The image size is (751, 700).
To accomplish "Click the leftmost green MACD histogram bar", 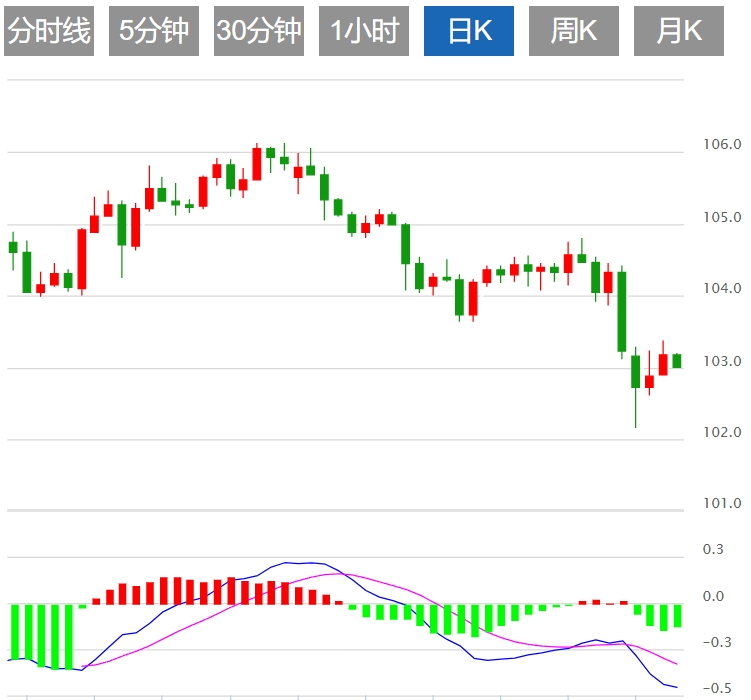I will tap(15, 632).
